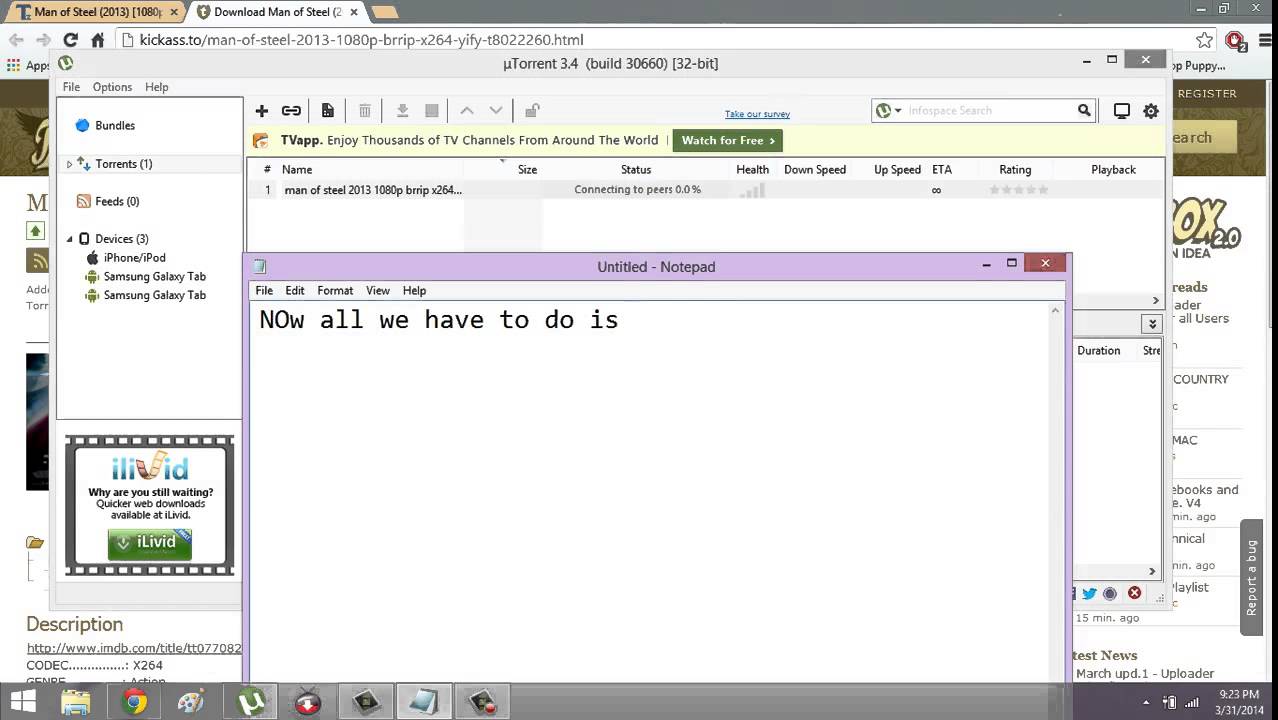Image resolution: width=1278 pixels, height=720 pixels.
Task: Click the TVapp ad icon
Action: tap(261, 141)
